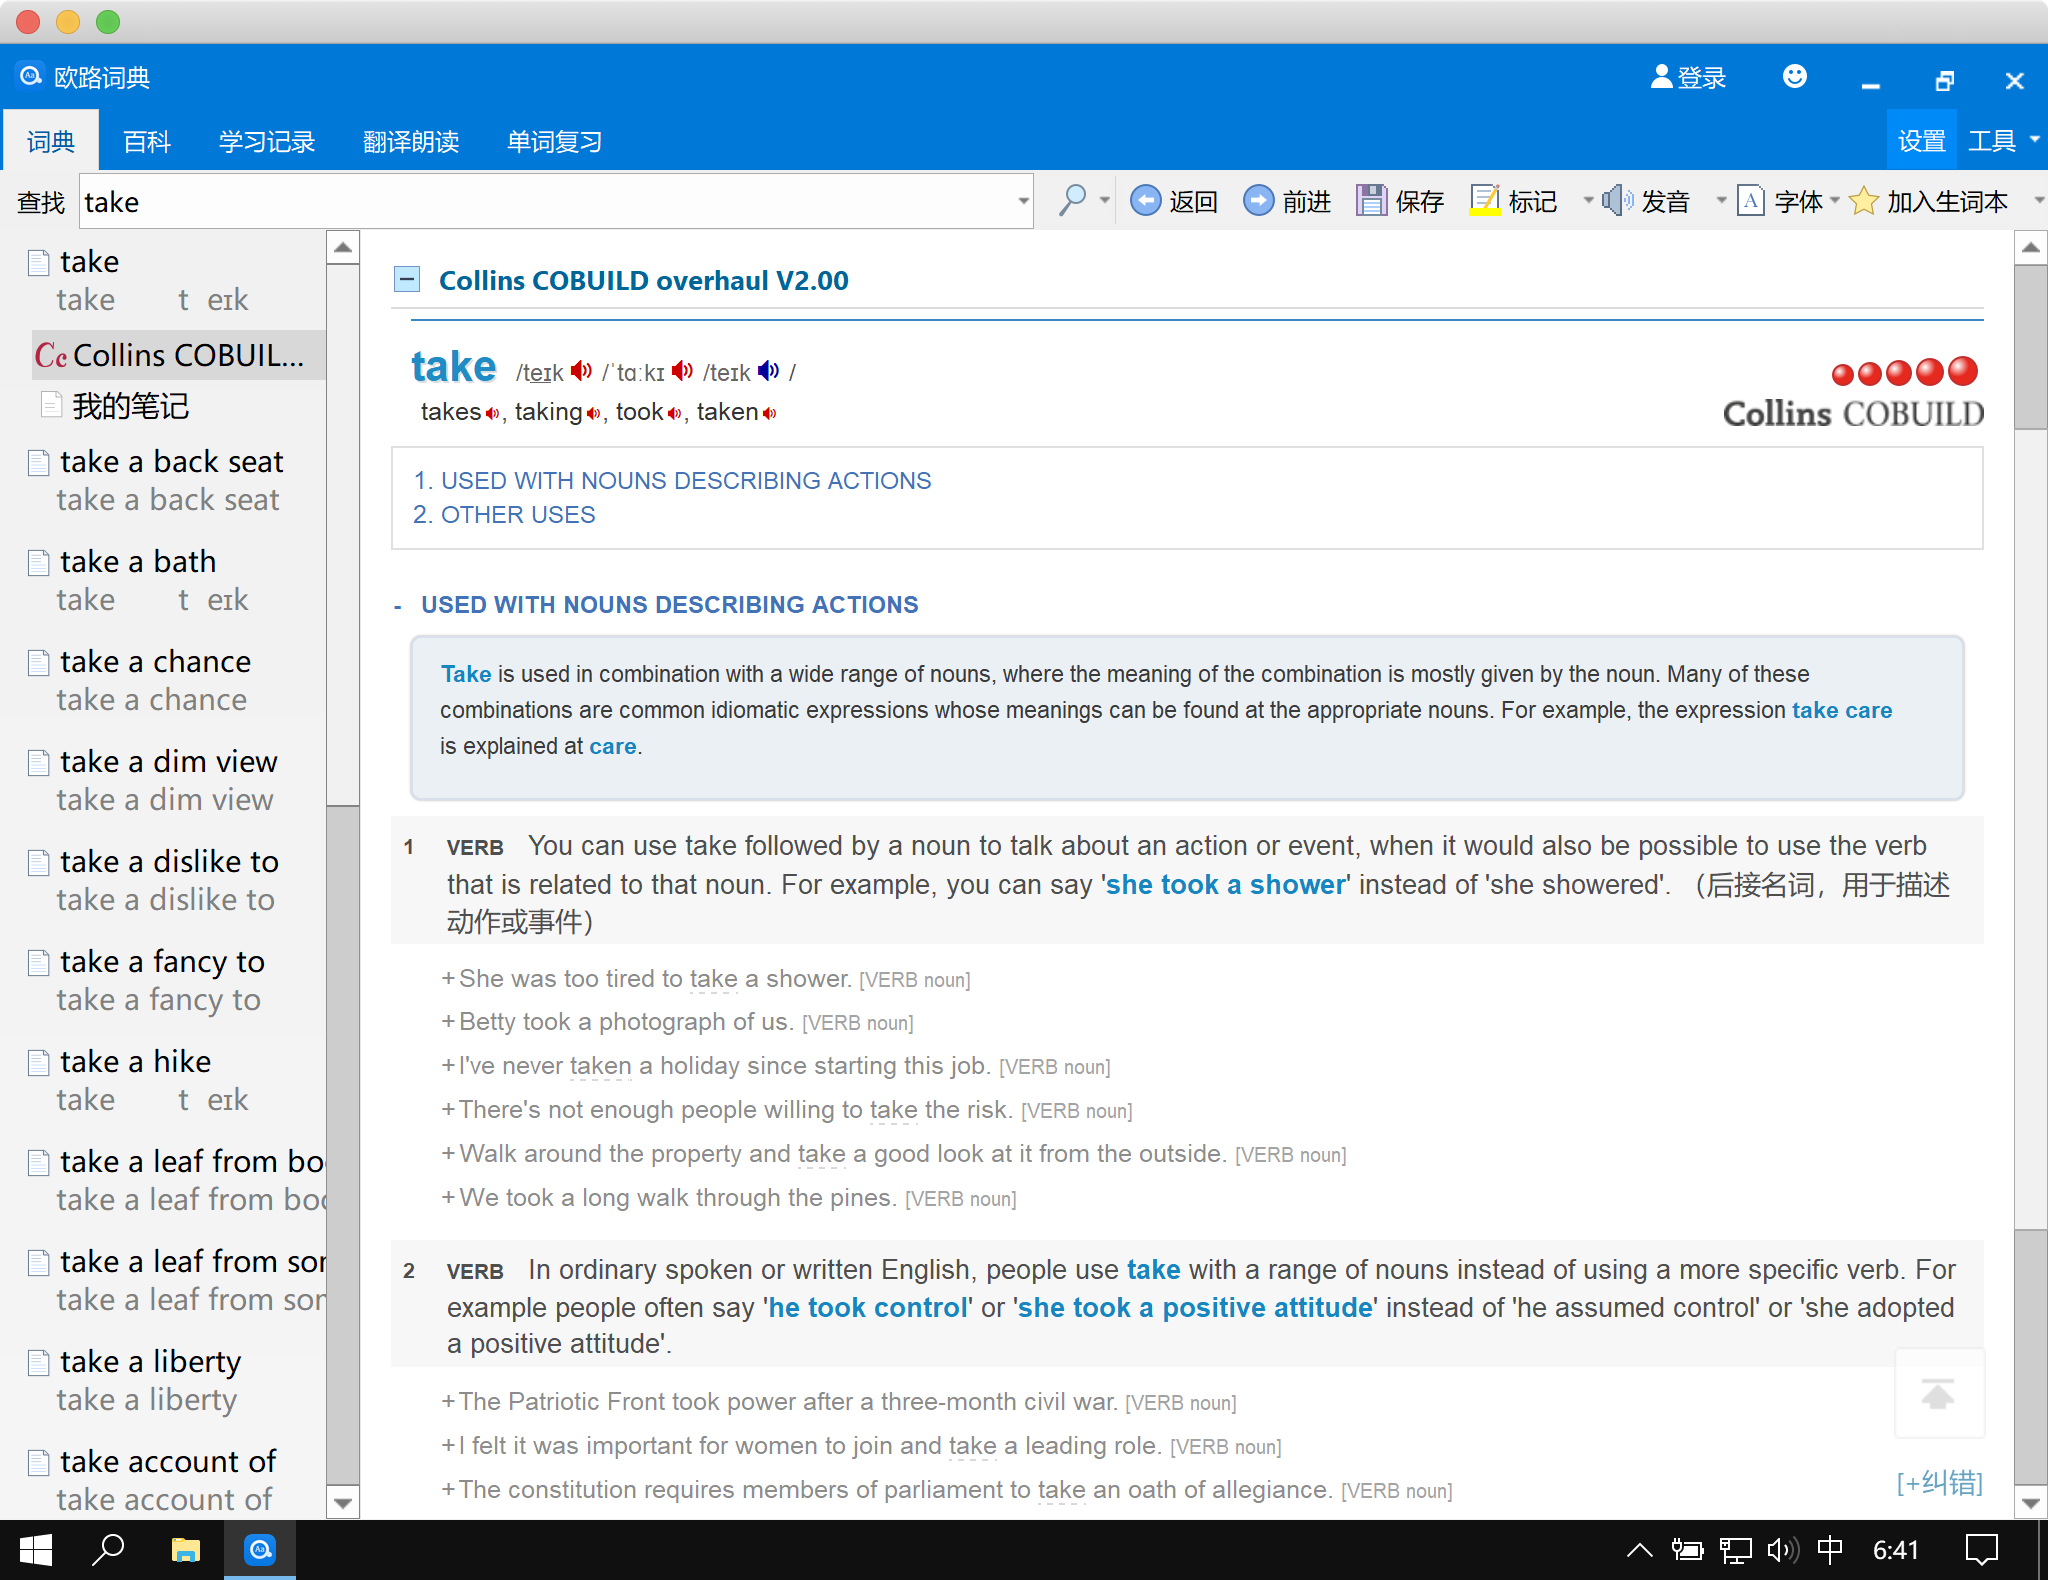Collapse the Collins COBUILD dictionary section
This screenshot has width=2048, height=1580.
(407, 279)
